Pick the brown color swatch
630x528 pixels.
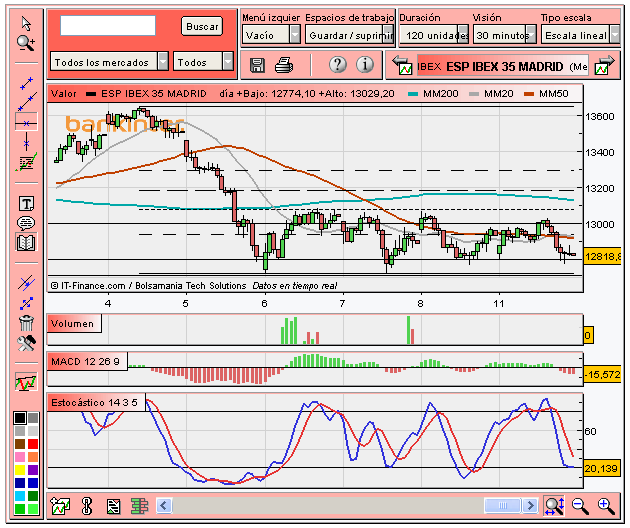20,444
